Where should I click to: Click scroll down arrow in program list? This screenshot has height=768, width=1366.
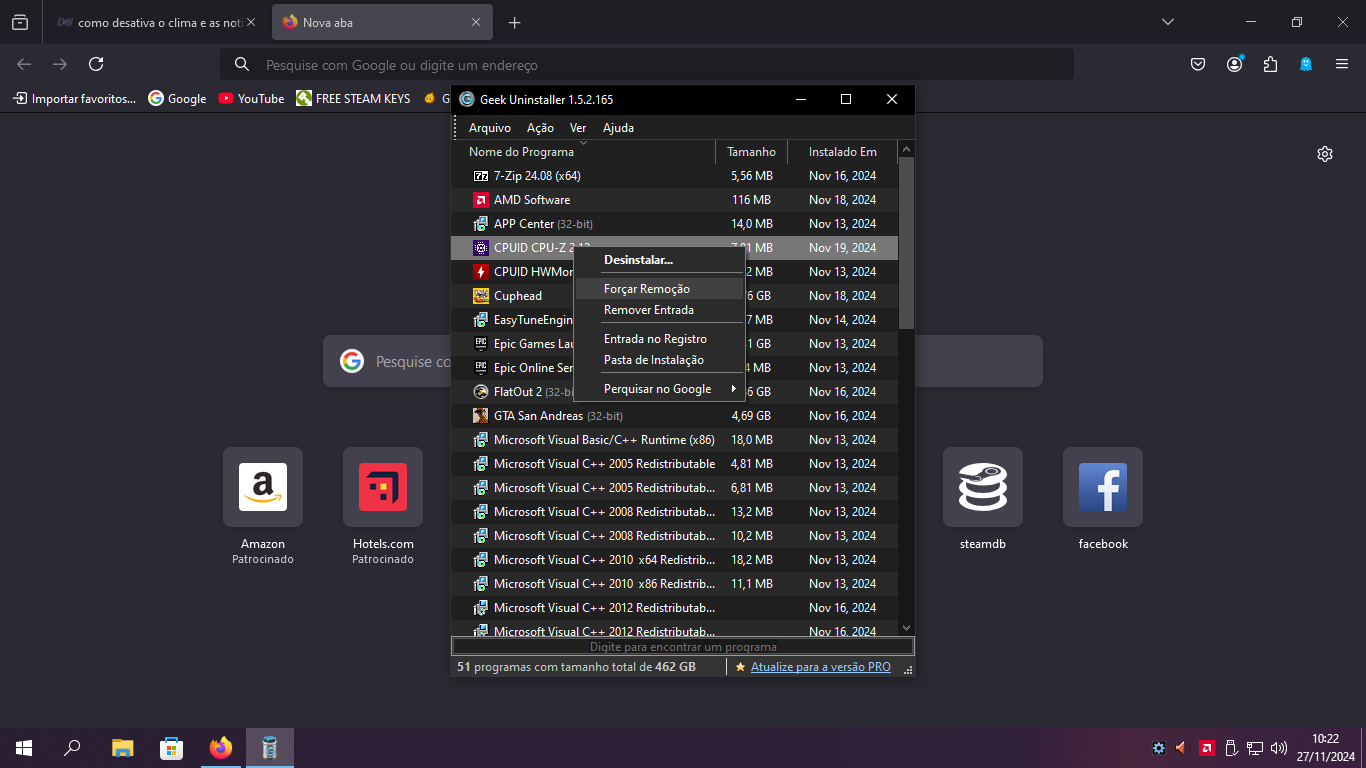[x=906, y=628]
